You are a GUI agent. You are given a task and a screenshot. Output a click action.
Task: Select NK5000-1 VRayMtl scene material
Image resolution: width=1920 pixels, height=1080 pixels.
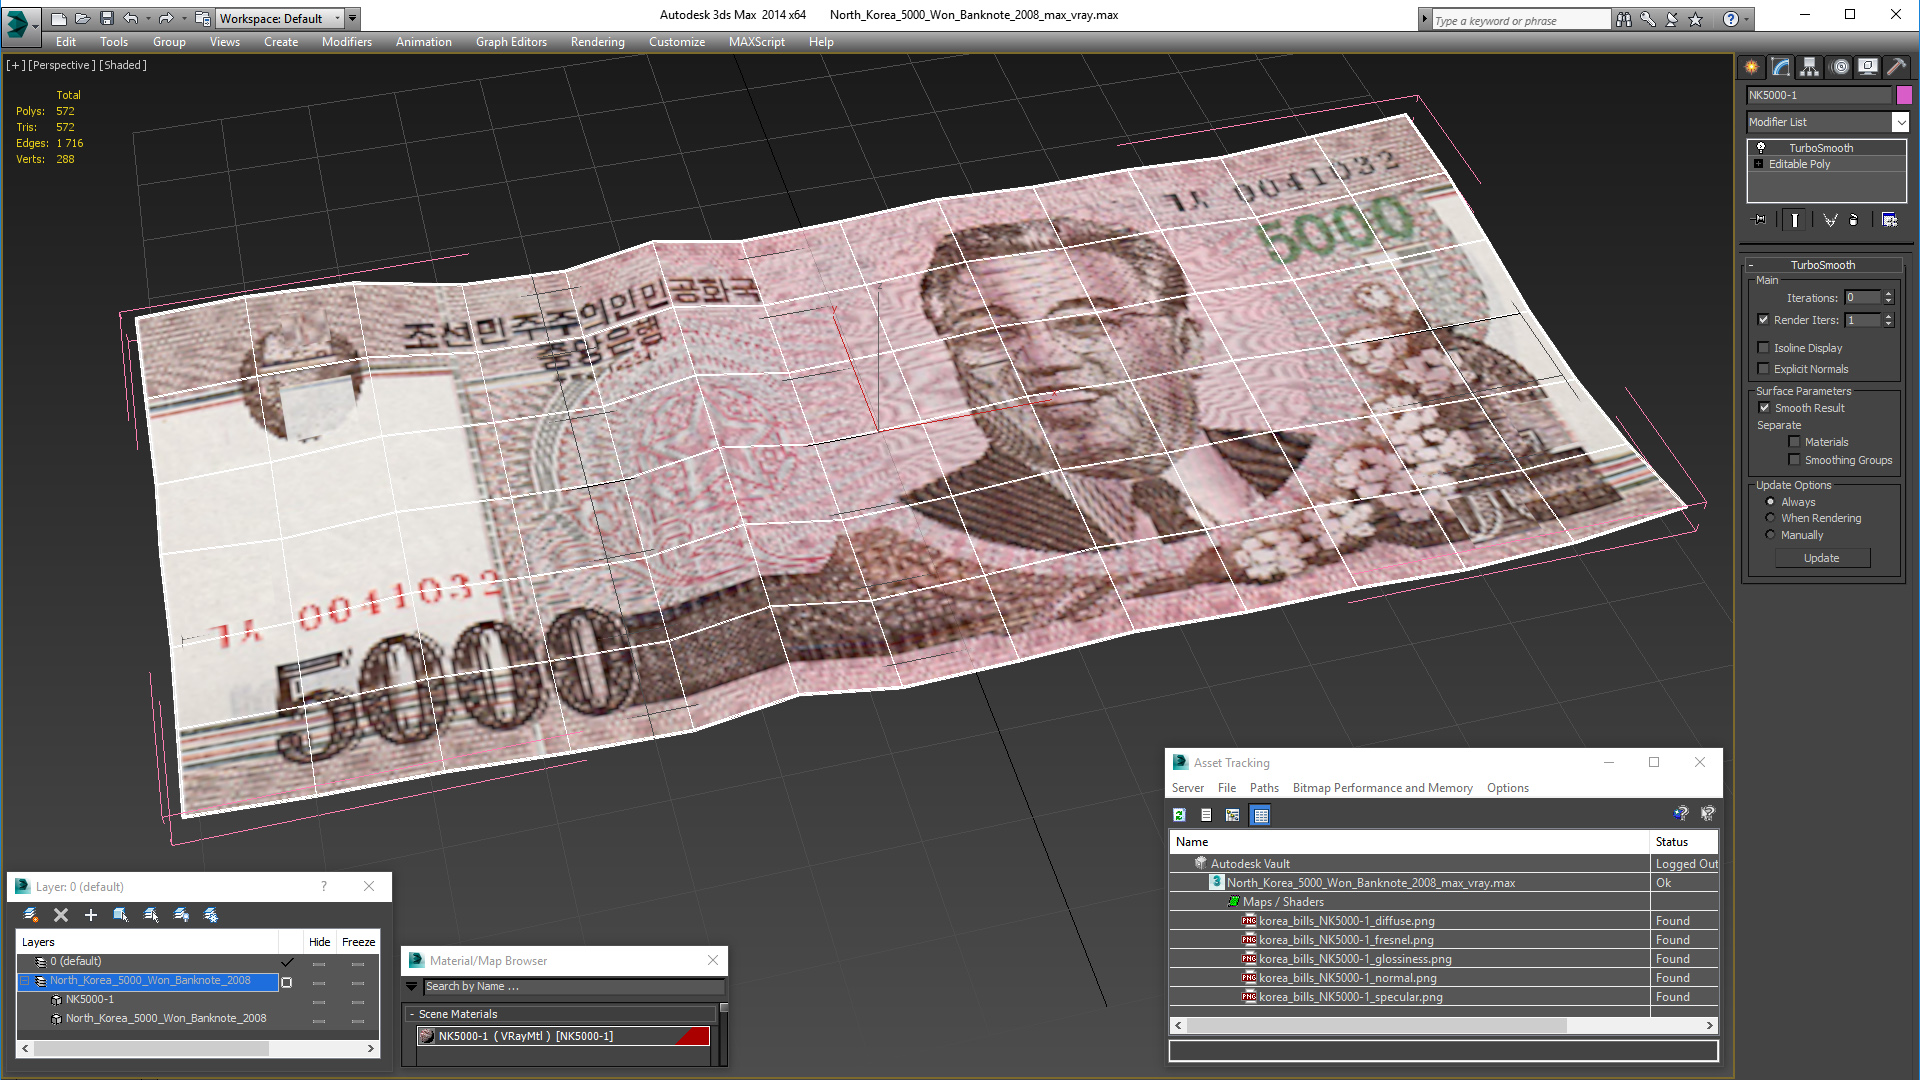click(x=563, y=1036)
